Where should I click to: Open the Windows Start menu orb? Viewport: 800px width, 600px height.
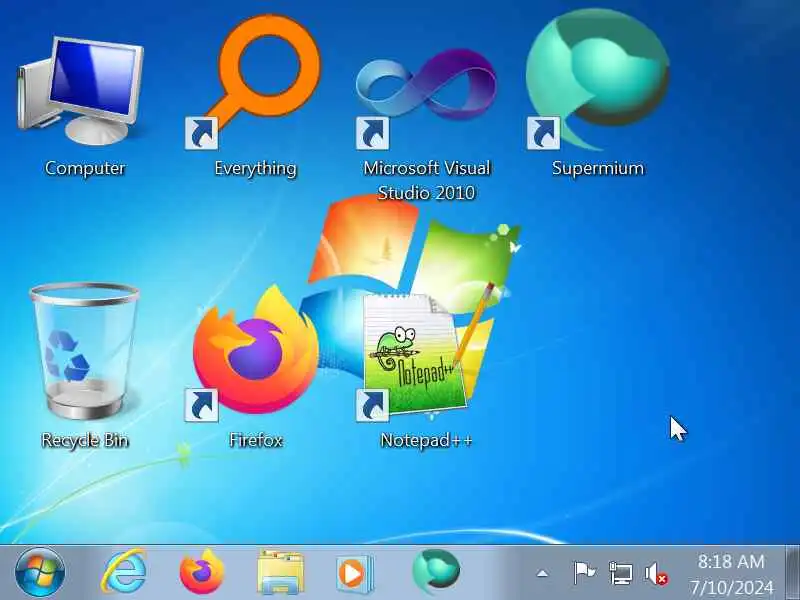click(40, 572)
